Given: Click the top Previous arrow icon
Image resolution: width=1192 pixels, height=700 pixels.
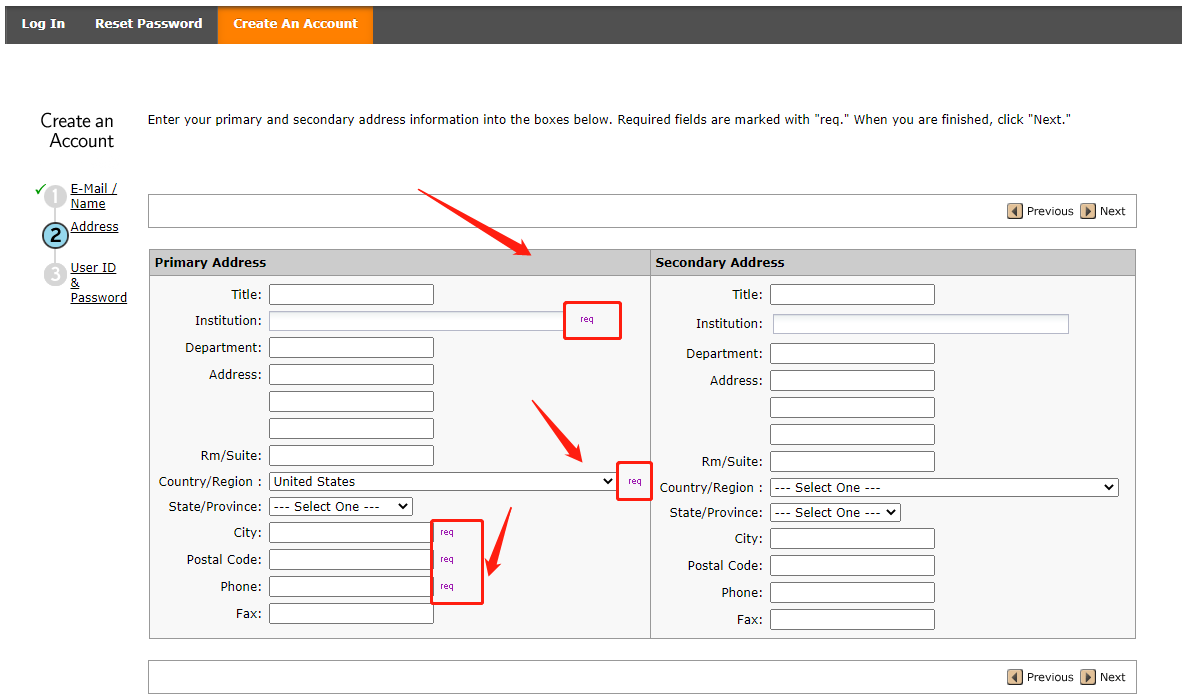Looking at the screenshot, I should pos(1015,211).
